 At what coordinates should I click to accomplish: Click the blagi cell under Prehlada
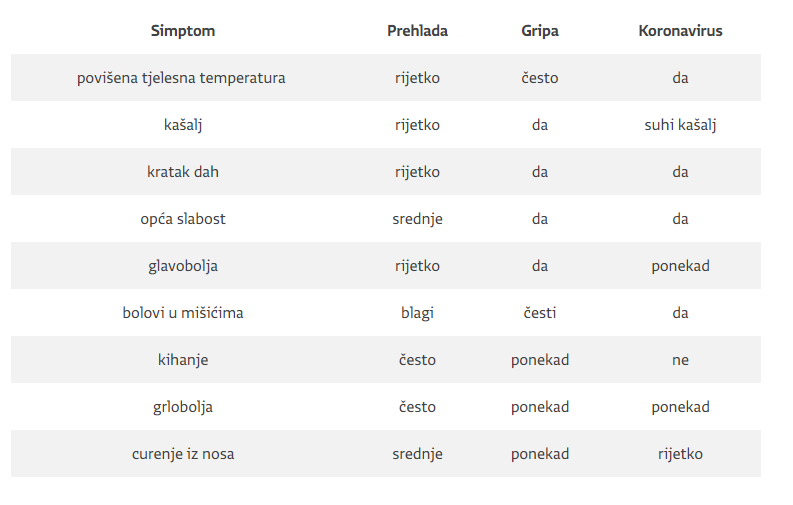tap(417, 313)
